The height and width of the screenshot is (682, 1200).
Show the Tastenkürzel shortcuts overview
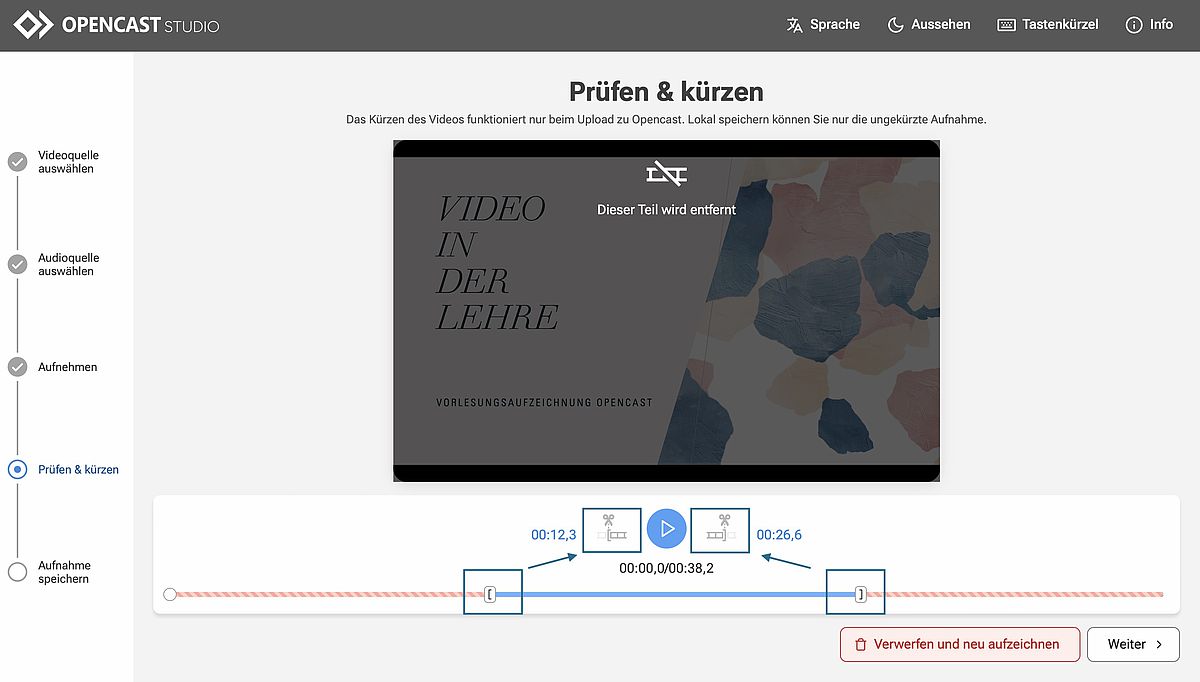[x=1048, y=25]
